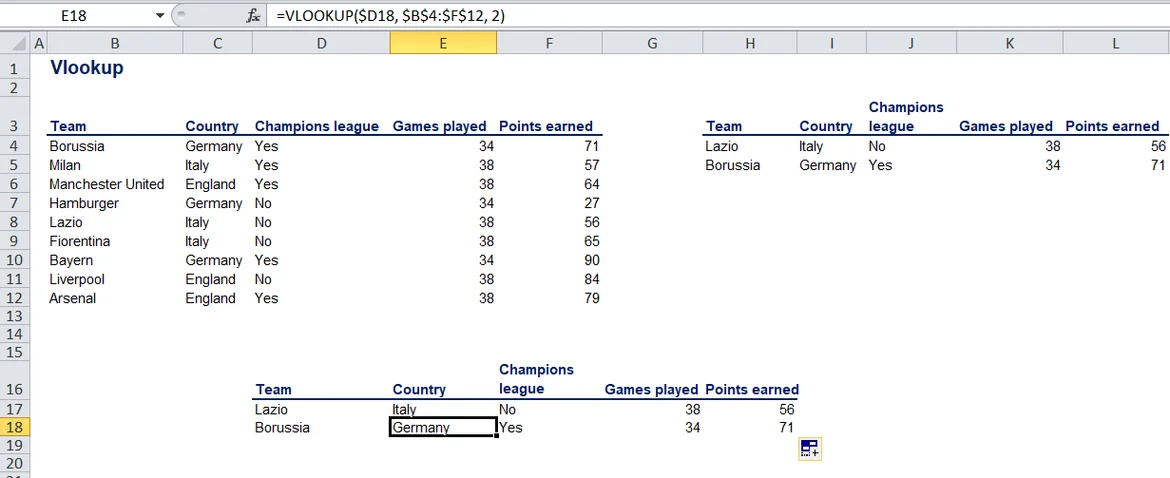Select column L header
This screenshot has width=1170, height=478.
(x=1115, y=43)
